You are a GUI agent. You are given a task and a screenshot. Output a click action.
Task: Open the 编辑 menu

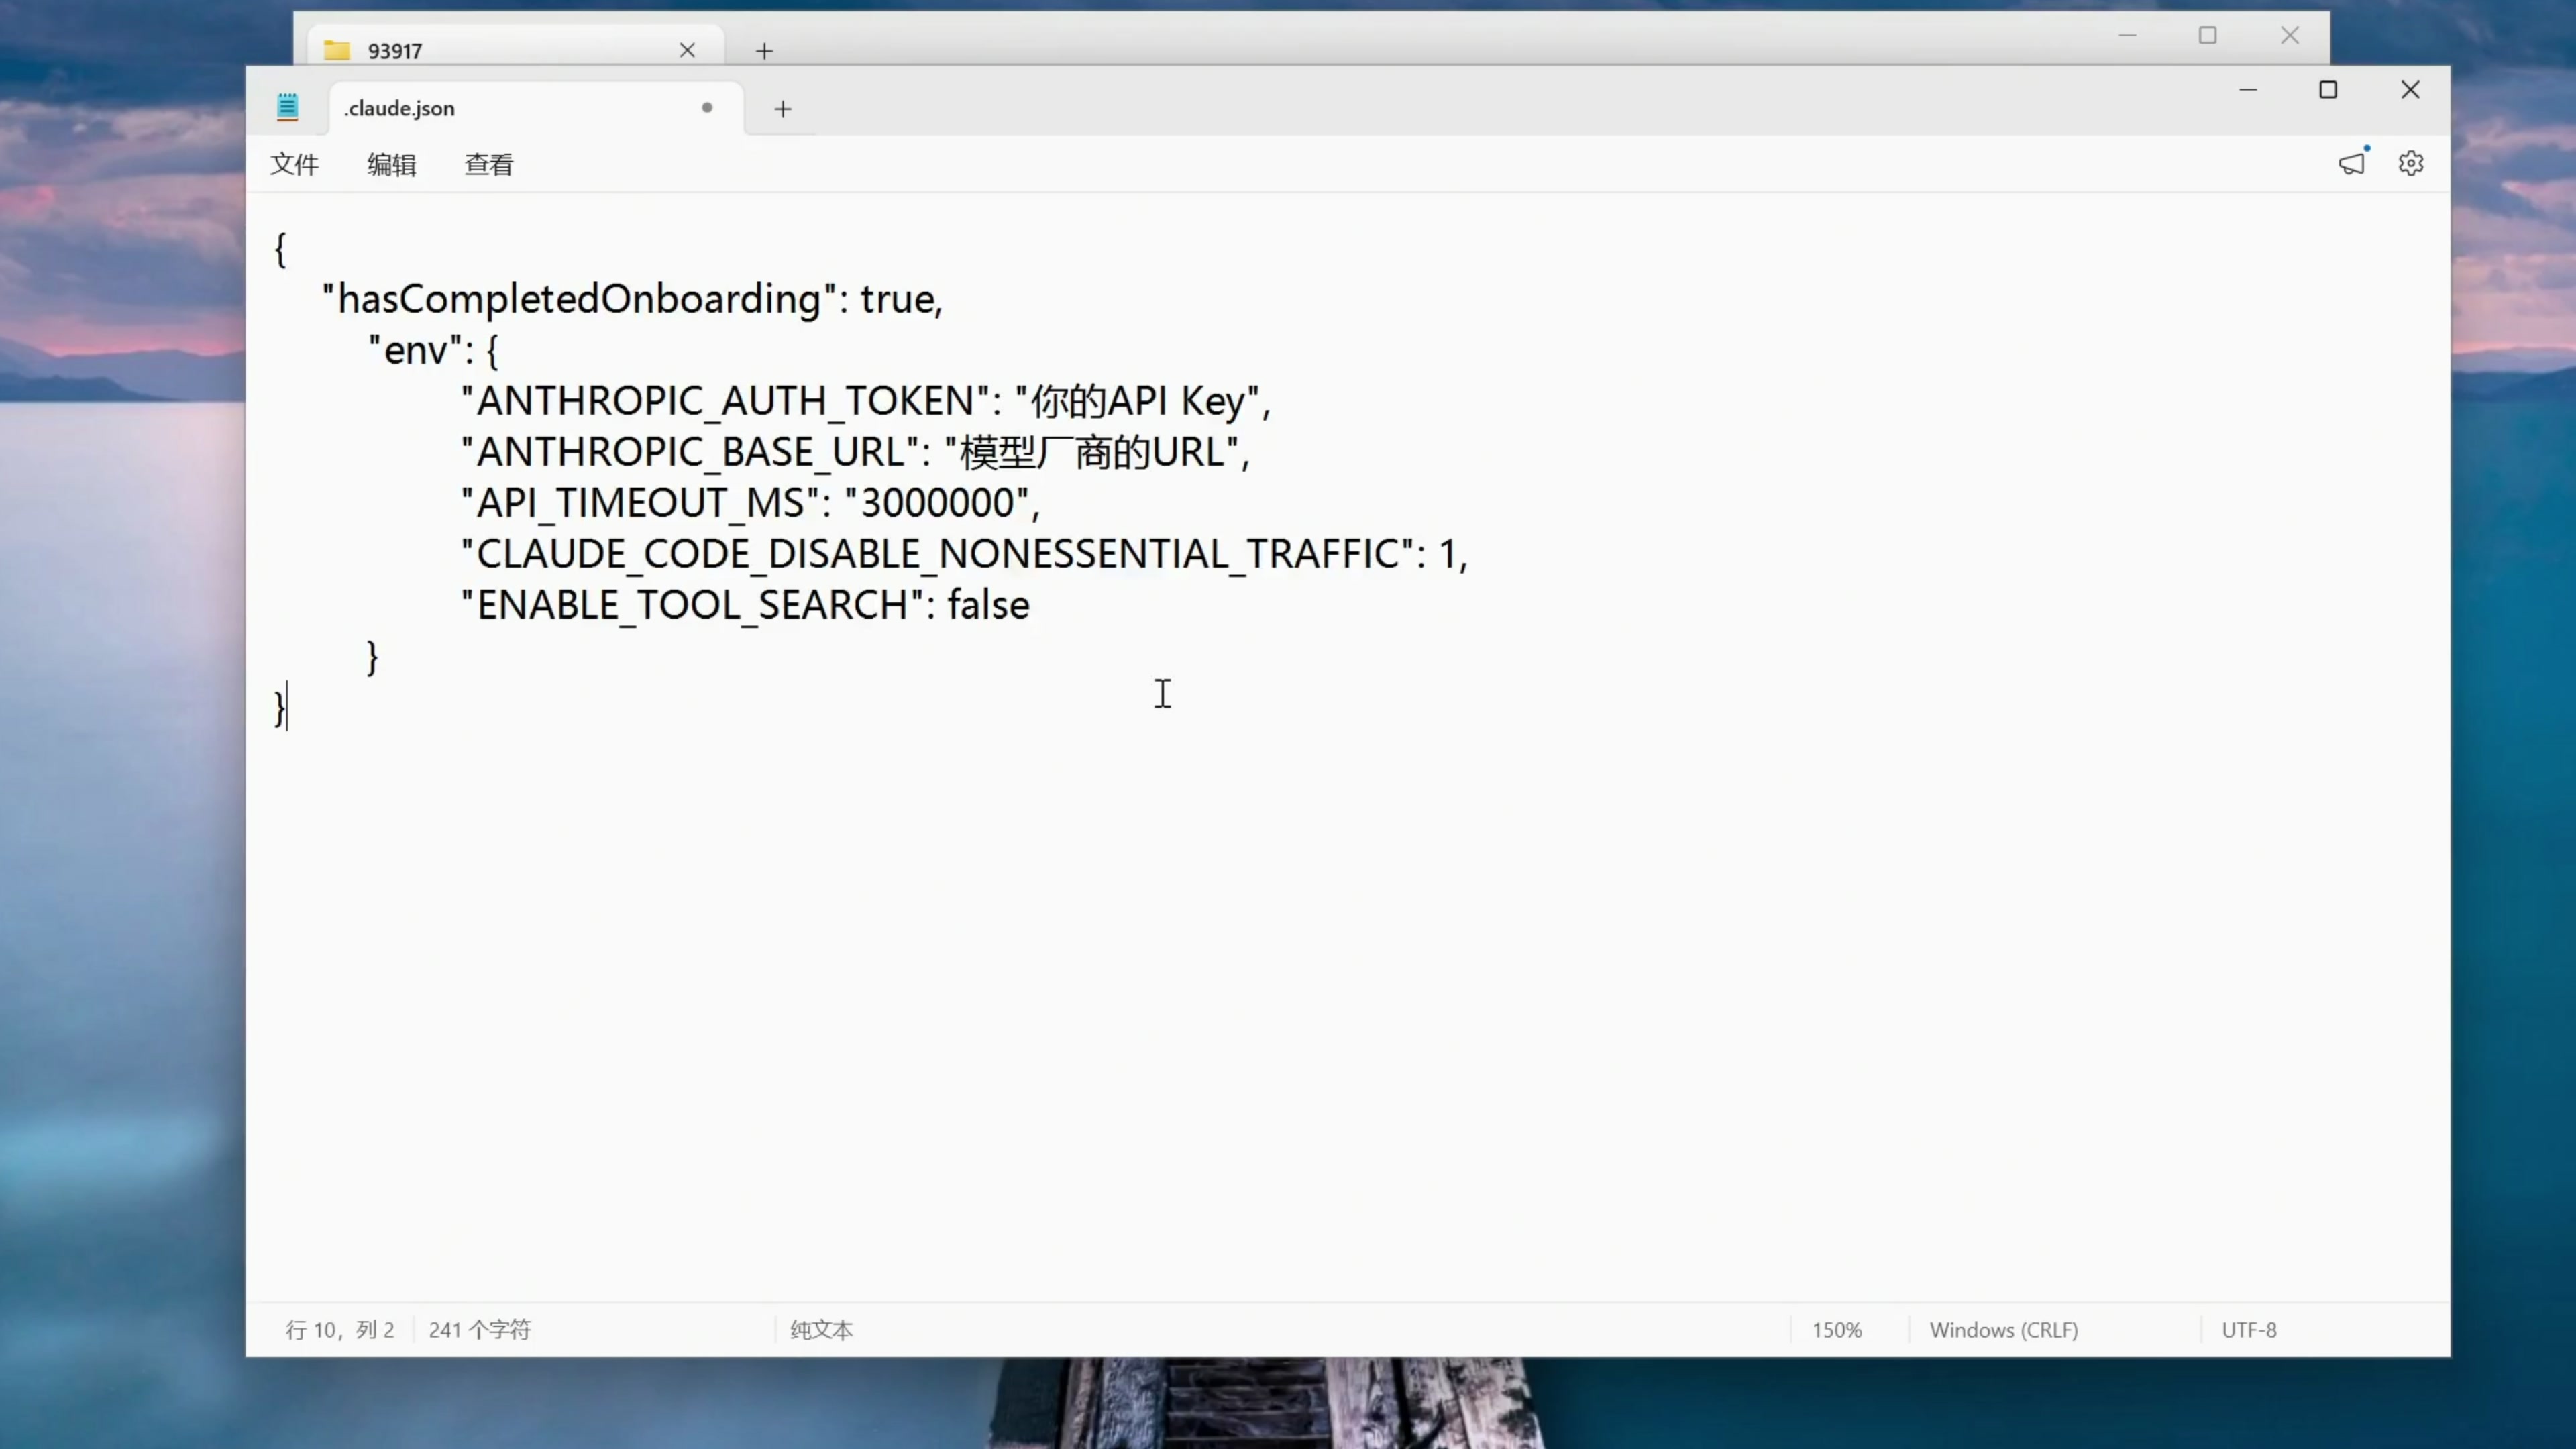pos(391,164)
